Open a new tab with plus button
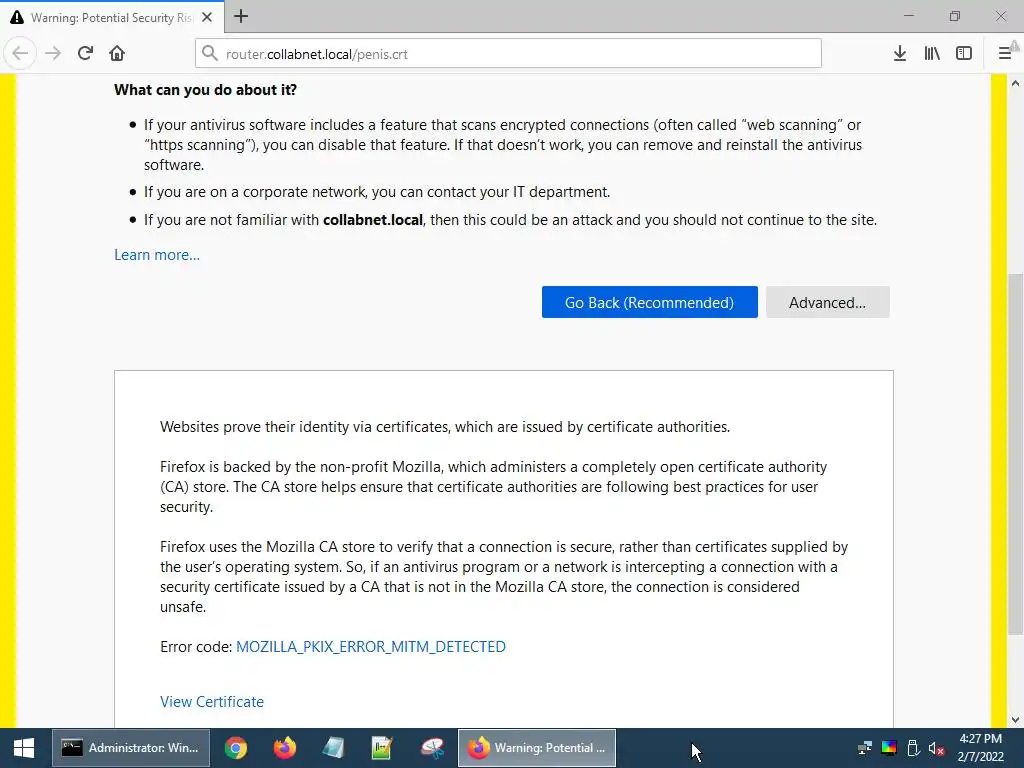 pyautogui.click(x=241, y=16)
